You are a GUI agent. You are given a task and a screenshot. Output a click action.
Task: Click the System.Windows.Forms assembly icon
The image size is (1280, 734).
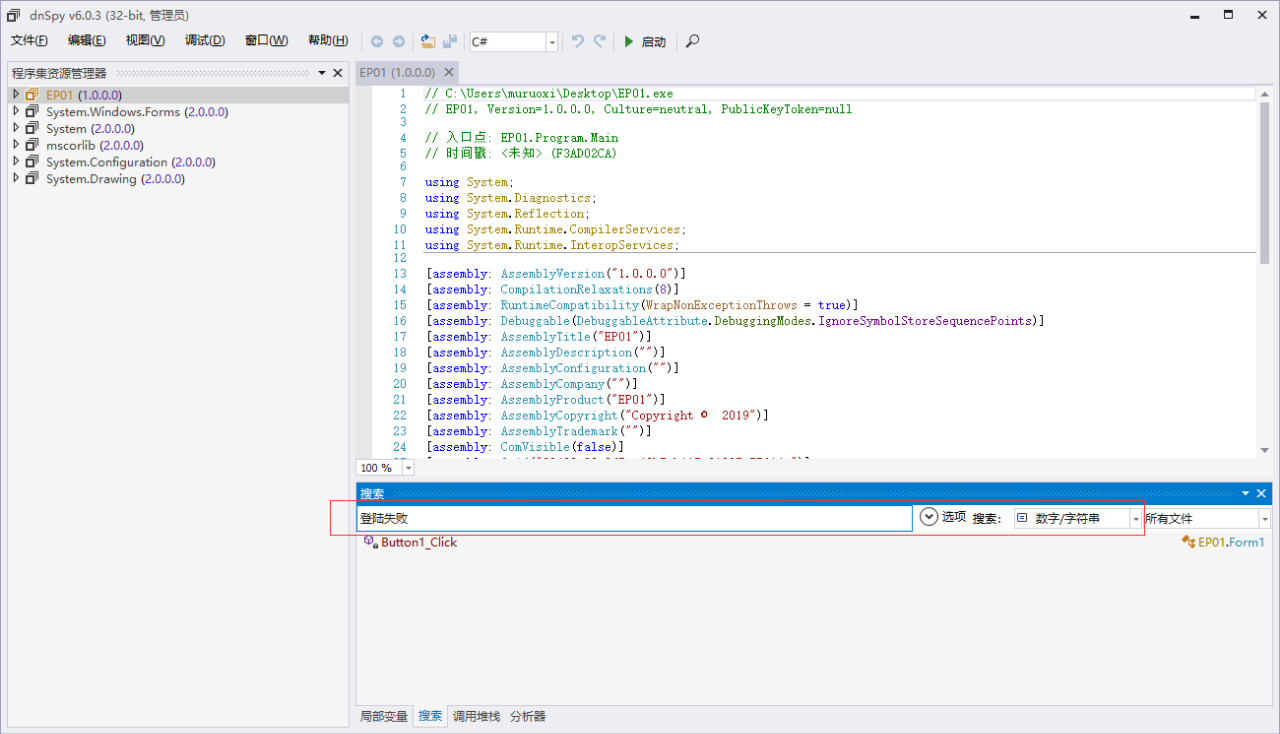point(33,112)
